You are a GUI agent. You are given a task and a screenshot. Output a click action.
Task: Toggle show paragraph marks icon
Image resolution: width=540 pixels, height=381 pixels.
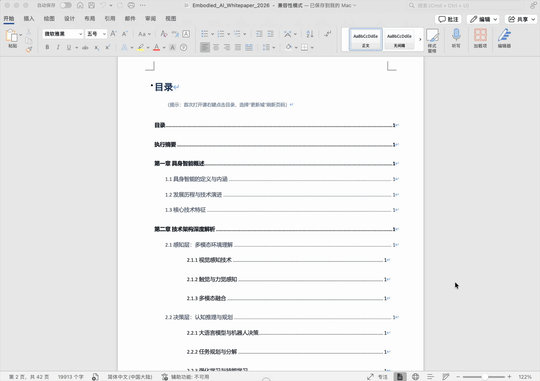(327, 34)
